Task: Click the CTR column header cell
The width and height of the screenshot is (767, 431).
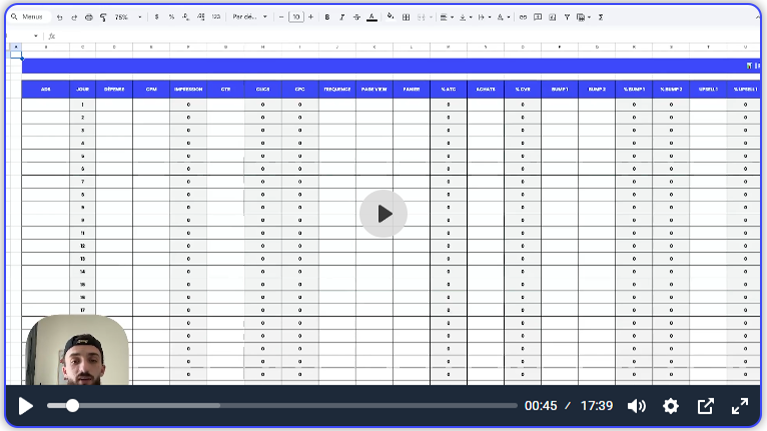Action: click(x=226, y=89)
